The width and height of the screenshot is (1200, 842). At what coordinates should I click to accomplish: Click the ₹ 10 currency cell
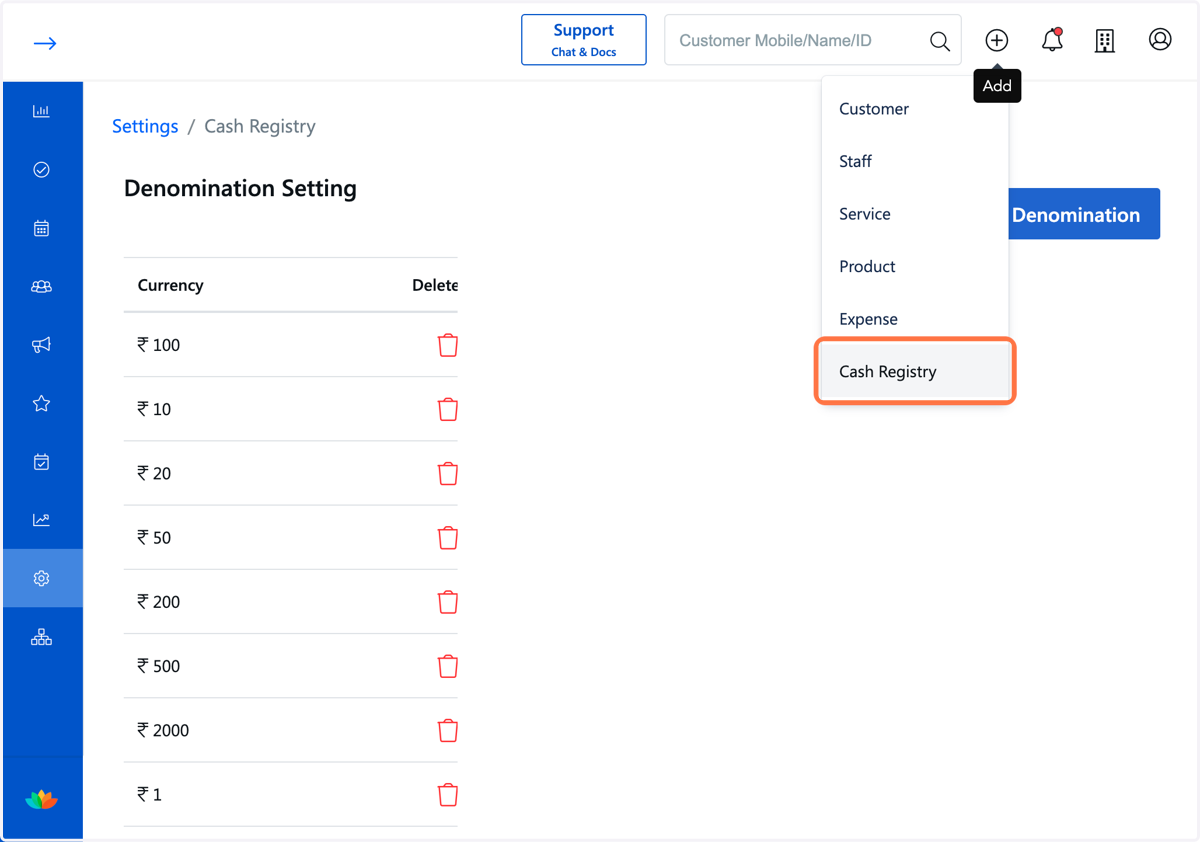click(x=154, y=409)
